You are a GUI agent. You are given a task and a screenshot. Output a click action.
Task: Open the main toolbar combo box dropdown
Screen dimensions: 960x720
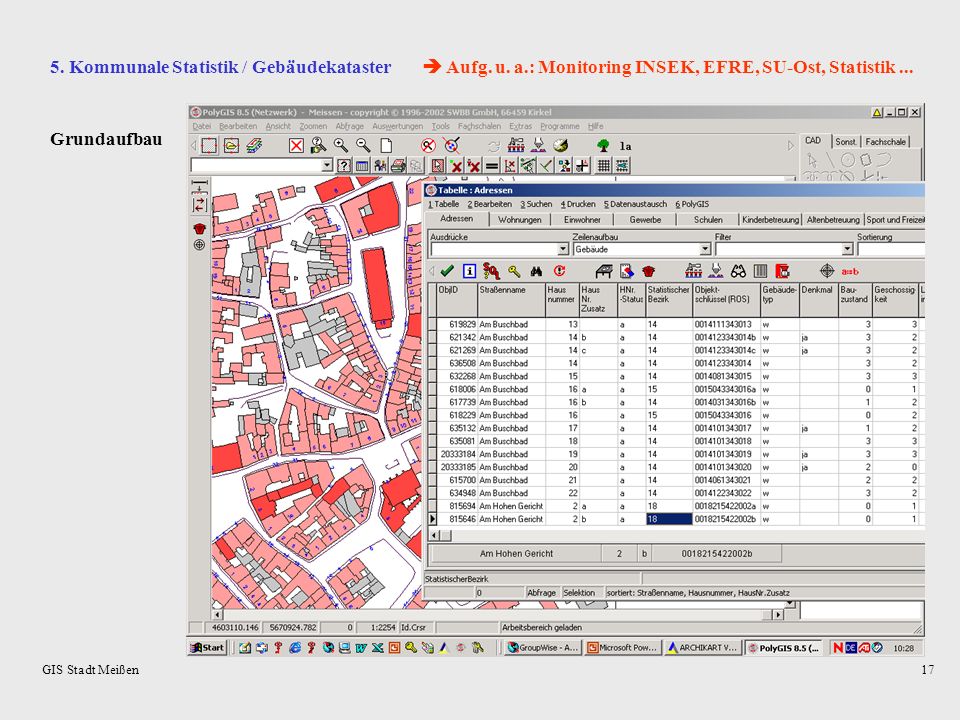(x=328, y=165)
